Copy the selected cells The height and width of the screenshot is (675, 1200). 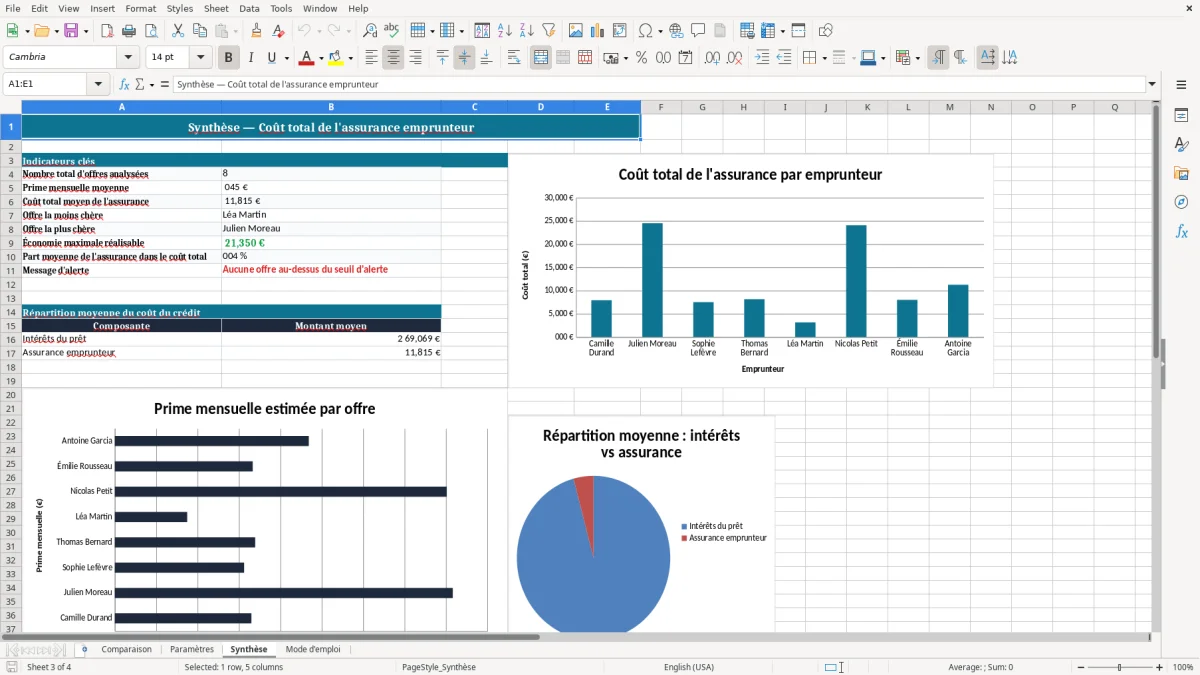click(200, 31)
